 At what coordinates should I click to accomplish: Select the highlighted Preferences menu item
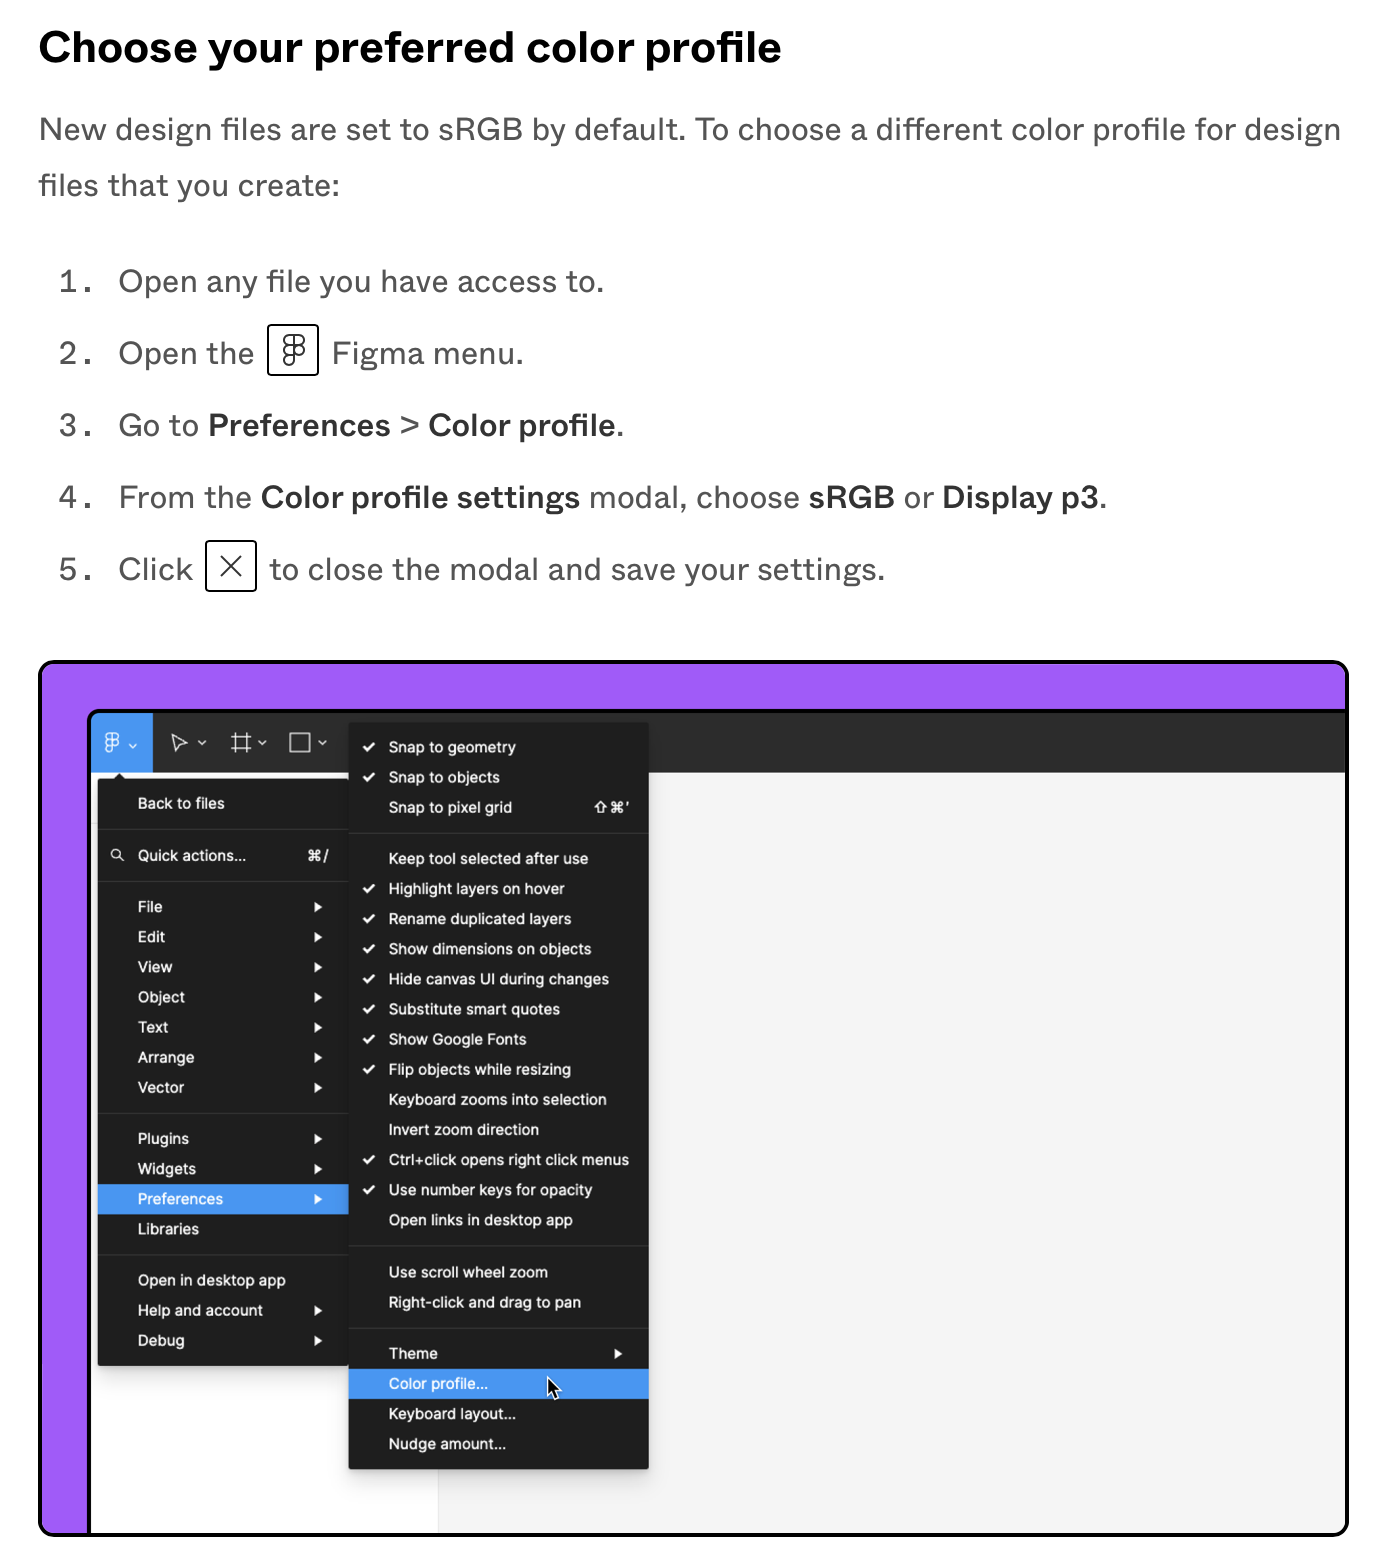tap(223, 1199)
